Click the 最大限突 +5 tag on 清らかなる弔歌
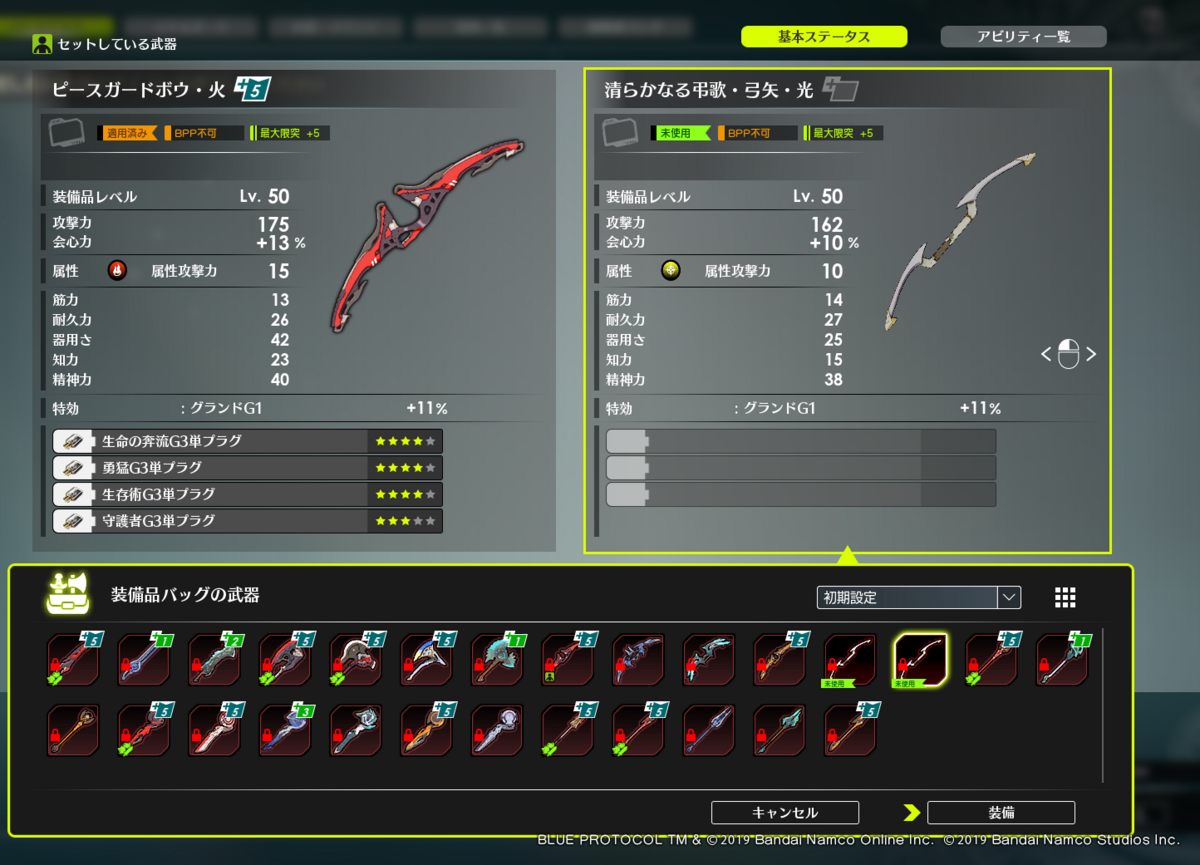1200x865 pixels. point(842,133)
